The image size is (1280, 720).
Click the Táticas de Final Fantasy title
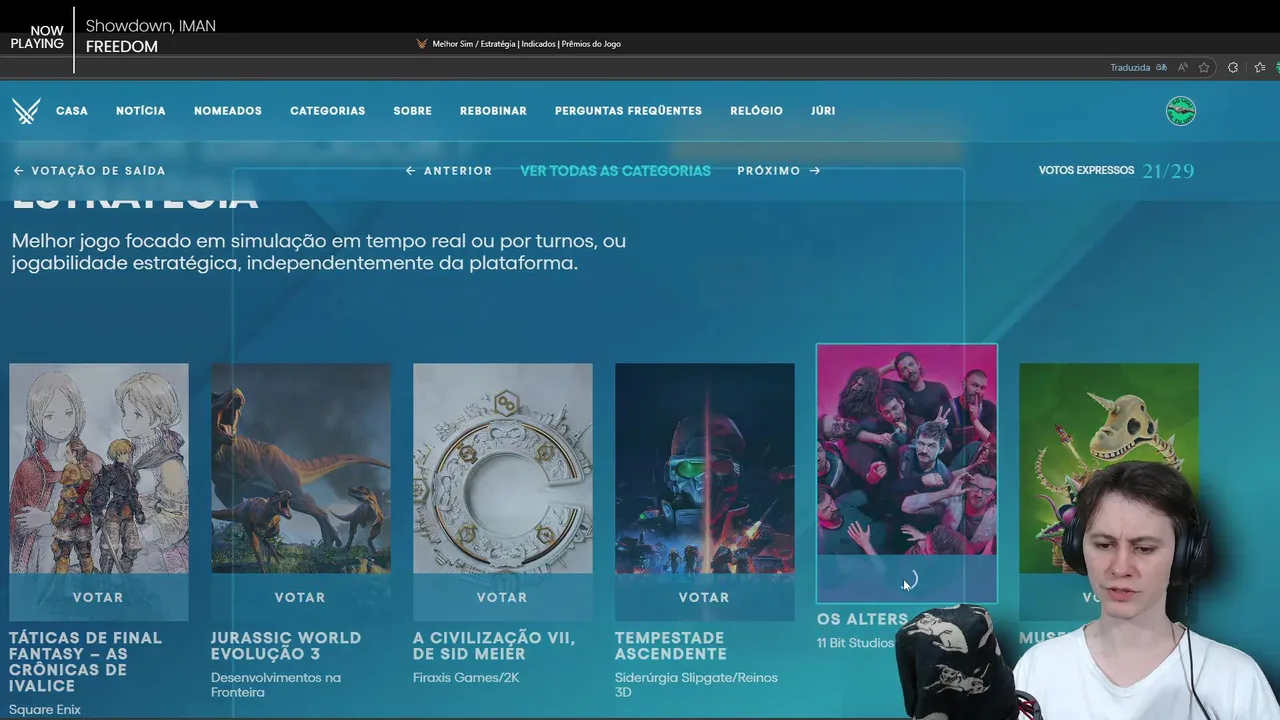[85, 662]
